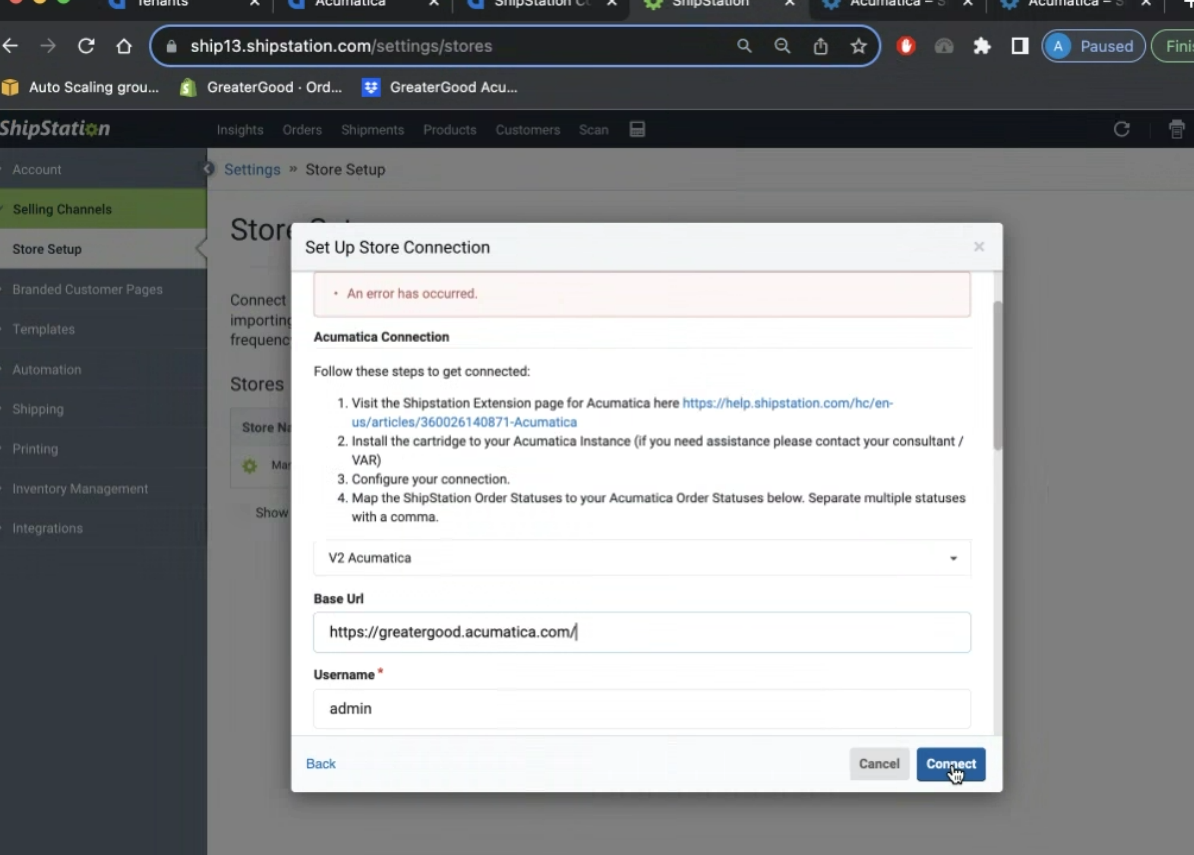
Task: Expand Automation sidebar section
Action: click(103, 369)
